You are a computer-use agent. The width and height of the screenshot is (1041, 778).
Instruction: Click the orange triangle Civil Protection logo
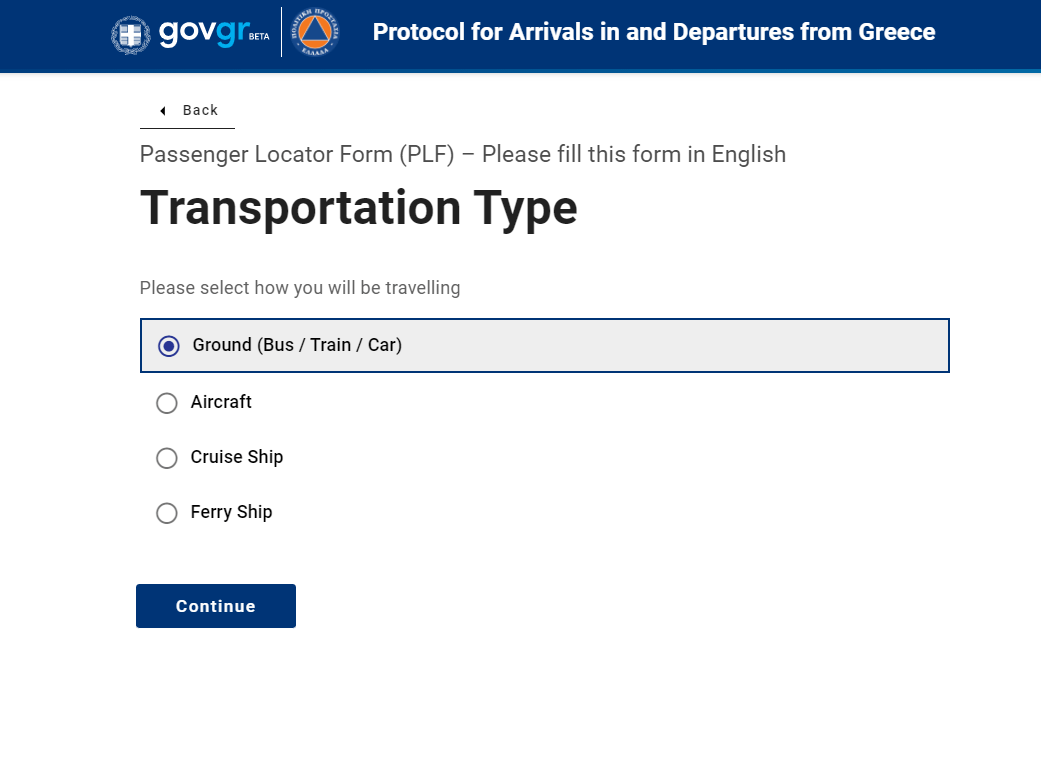click(315, 32)
